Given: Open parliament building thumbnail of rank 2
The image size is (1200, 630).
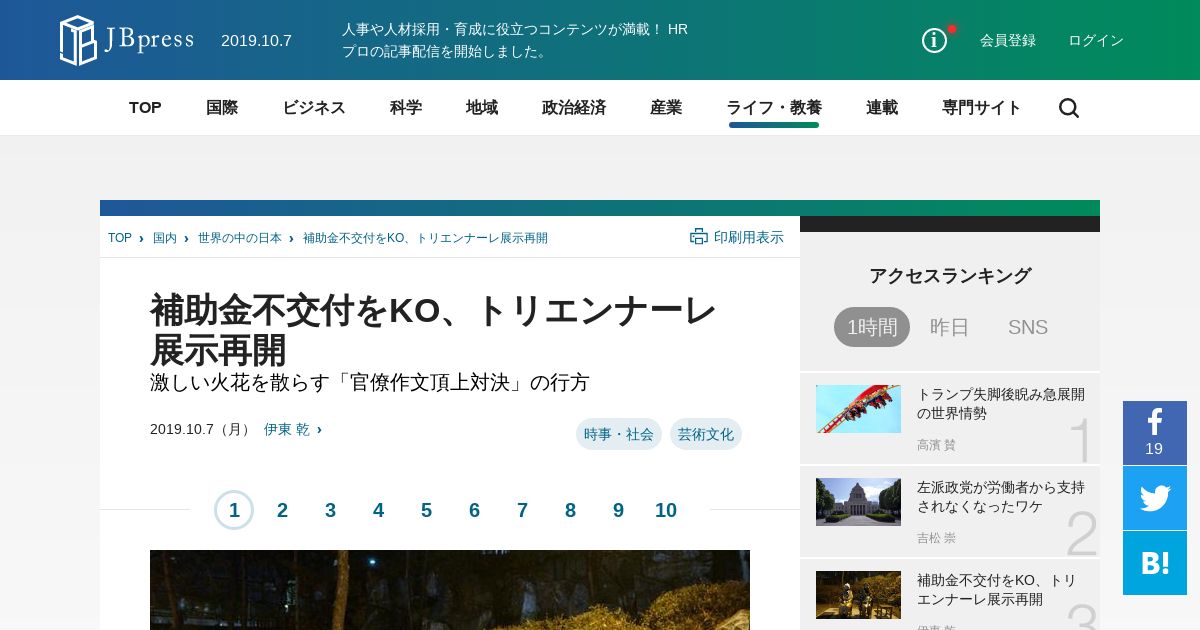Looking at the screenshot, I should 858,502.
